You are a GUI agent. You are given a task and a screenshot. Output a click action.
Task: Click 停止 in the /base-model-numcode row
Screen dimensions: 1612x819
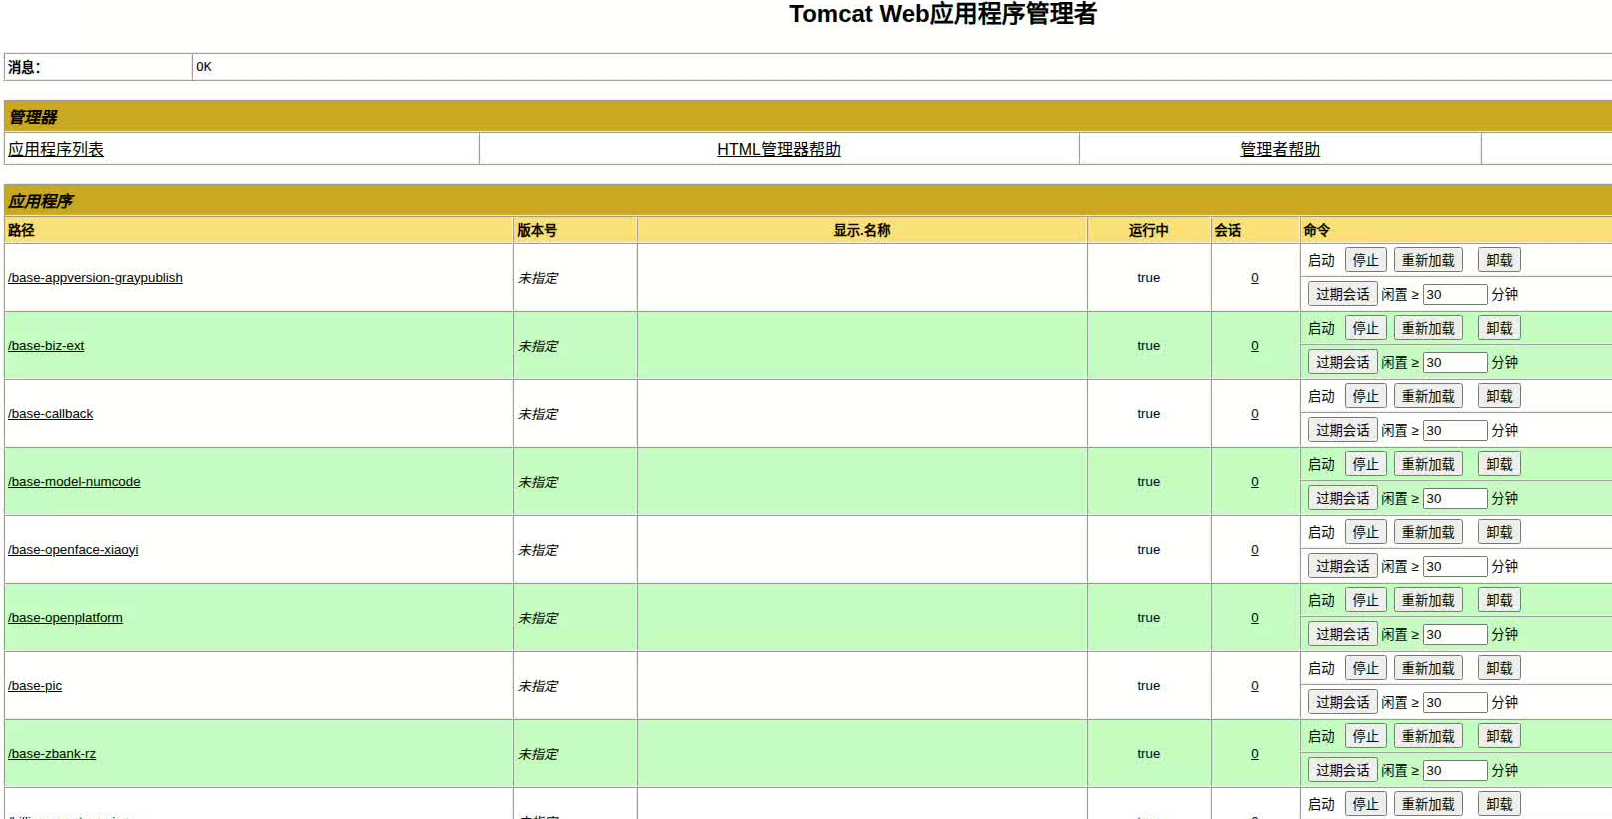pyautogui.click(x=1366, y=464)
